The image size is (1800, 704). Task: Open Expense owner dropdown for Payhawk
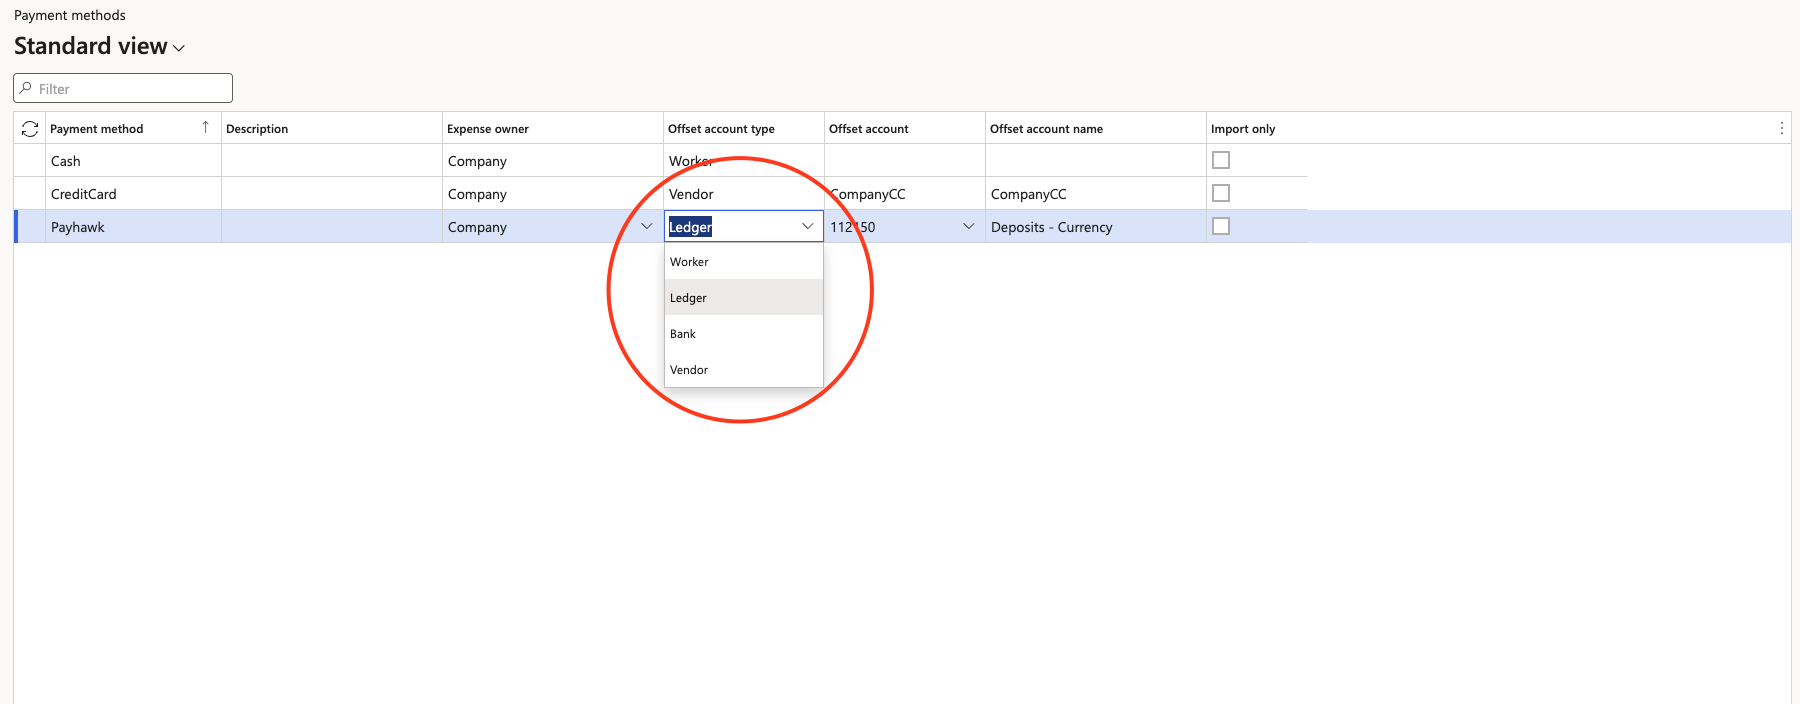pyautogui.click(x=646, y=226)
